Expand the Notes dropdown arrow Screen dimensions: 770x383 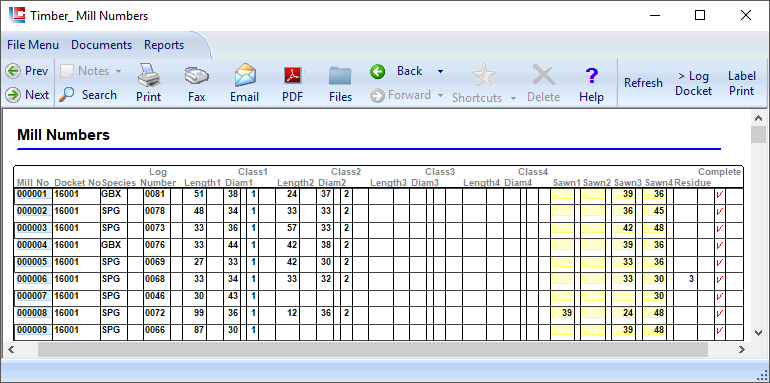click(118, 72)
